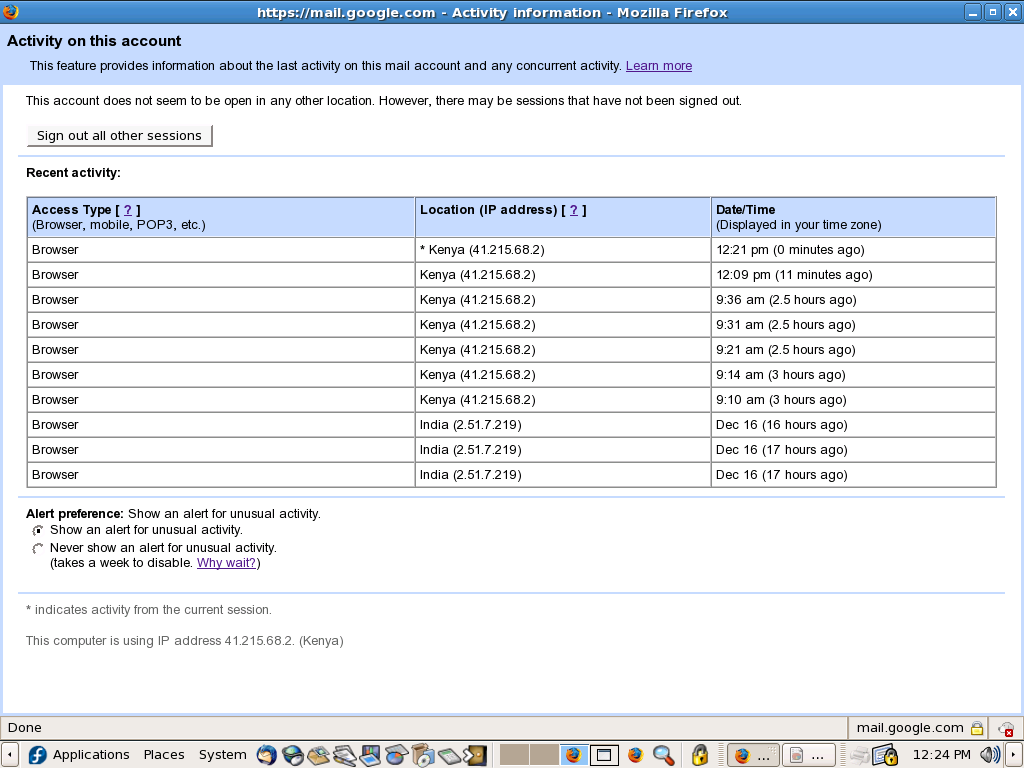Select 'Never show an alert for unusual activity'
This screenshot has width=1024, height=768.
[x=38, y=548]
